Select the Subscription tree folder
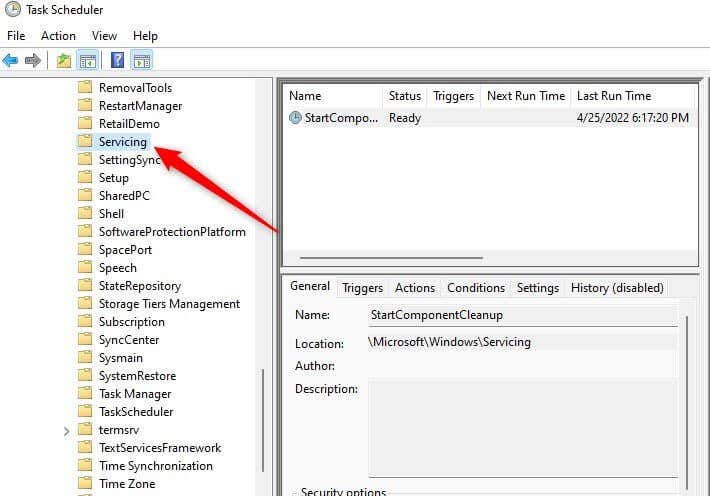The width and height of the screenshot is (710, 496). (x=132, y=322)
